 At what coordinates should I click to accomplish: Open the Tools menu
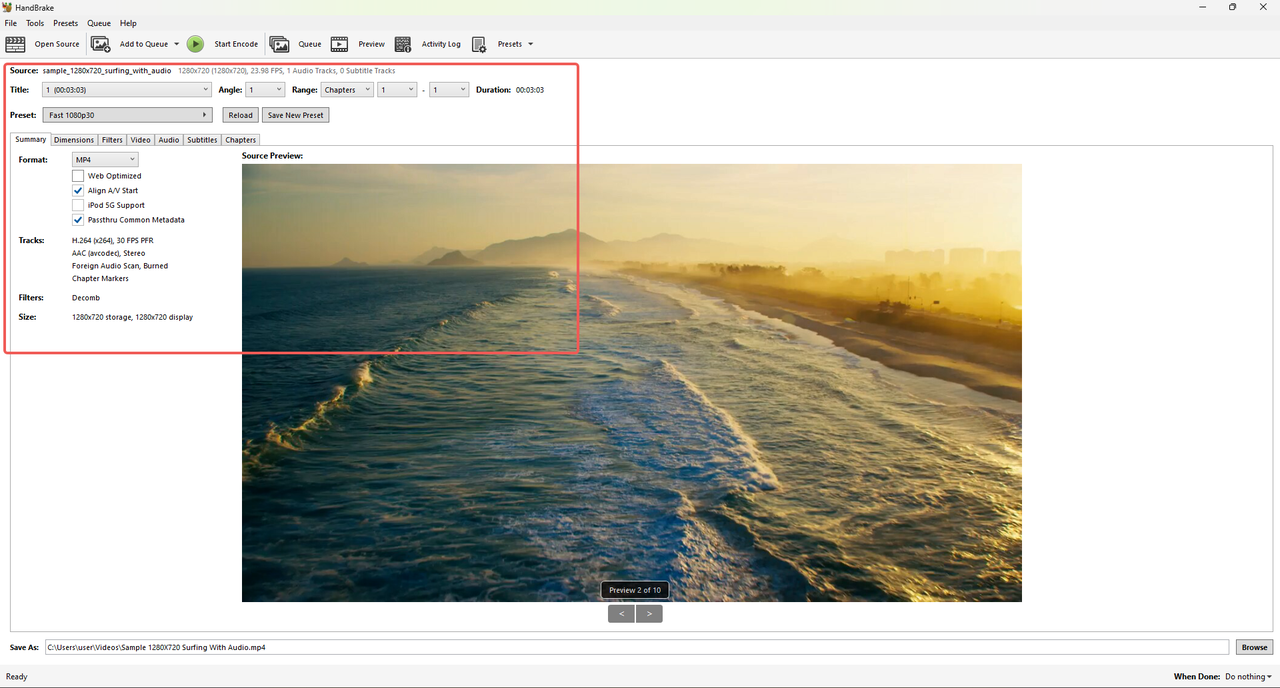35,23
